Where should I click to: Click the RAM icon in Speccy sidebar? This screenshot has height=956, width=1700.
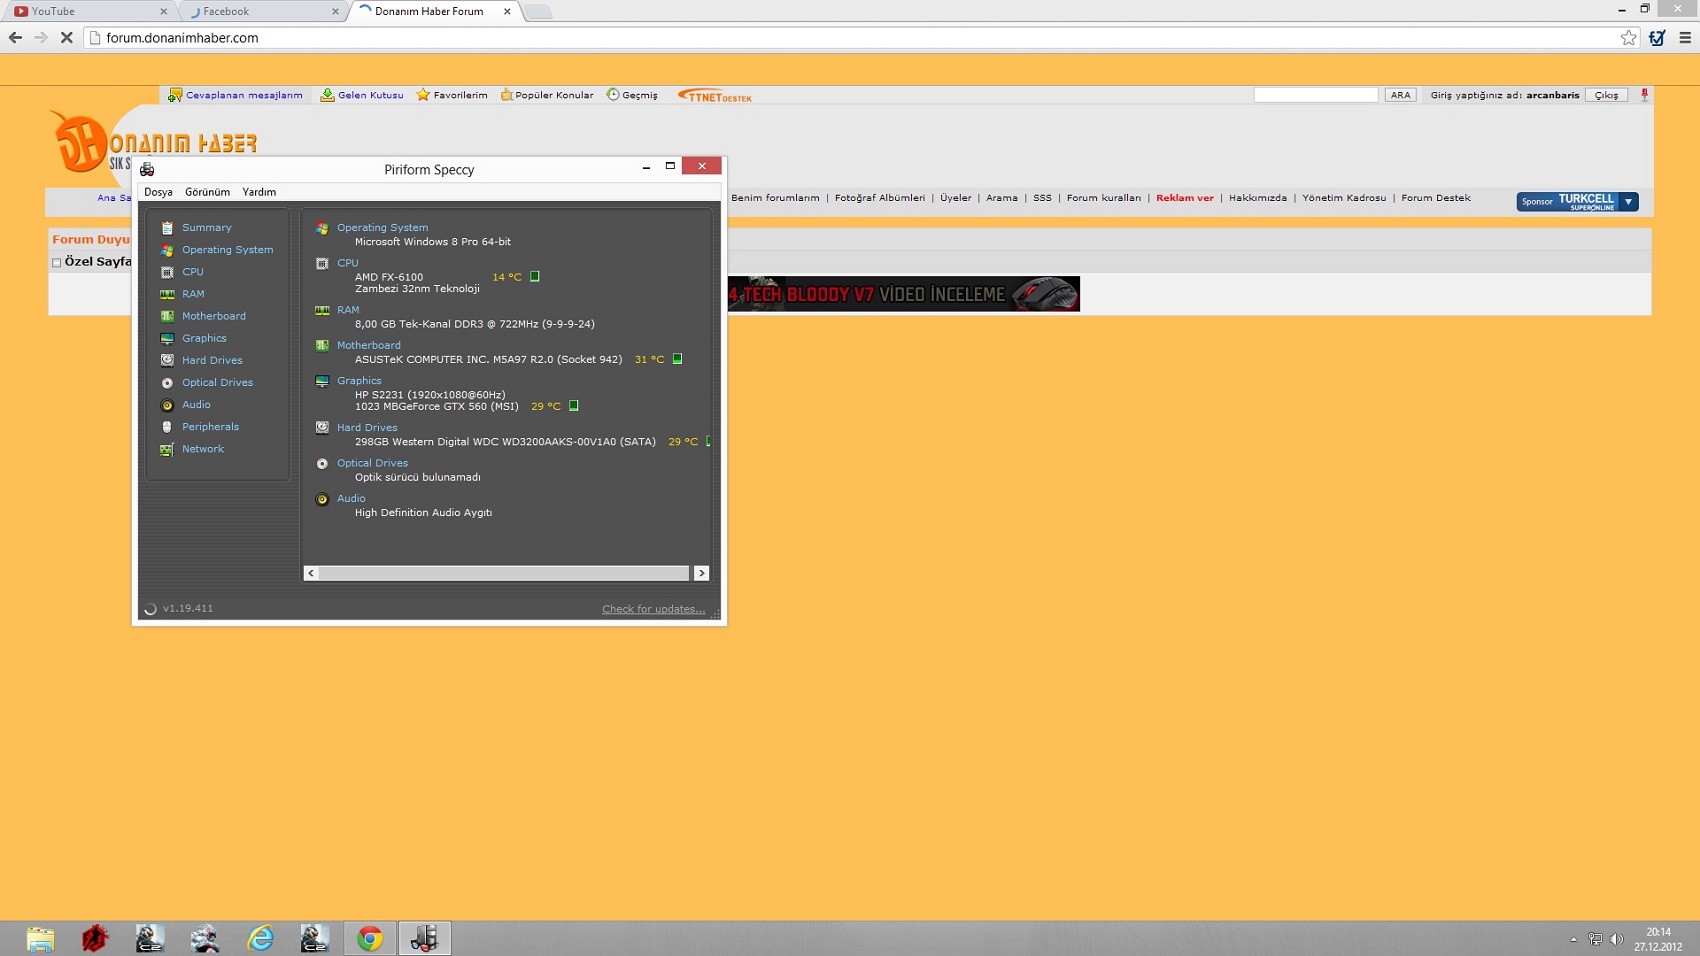(x=167, y=294)
